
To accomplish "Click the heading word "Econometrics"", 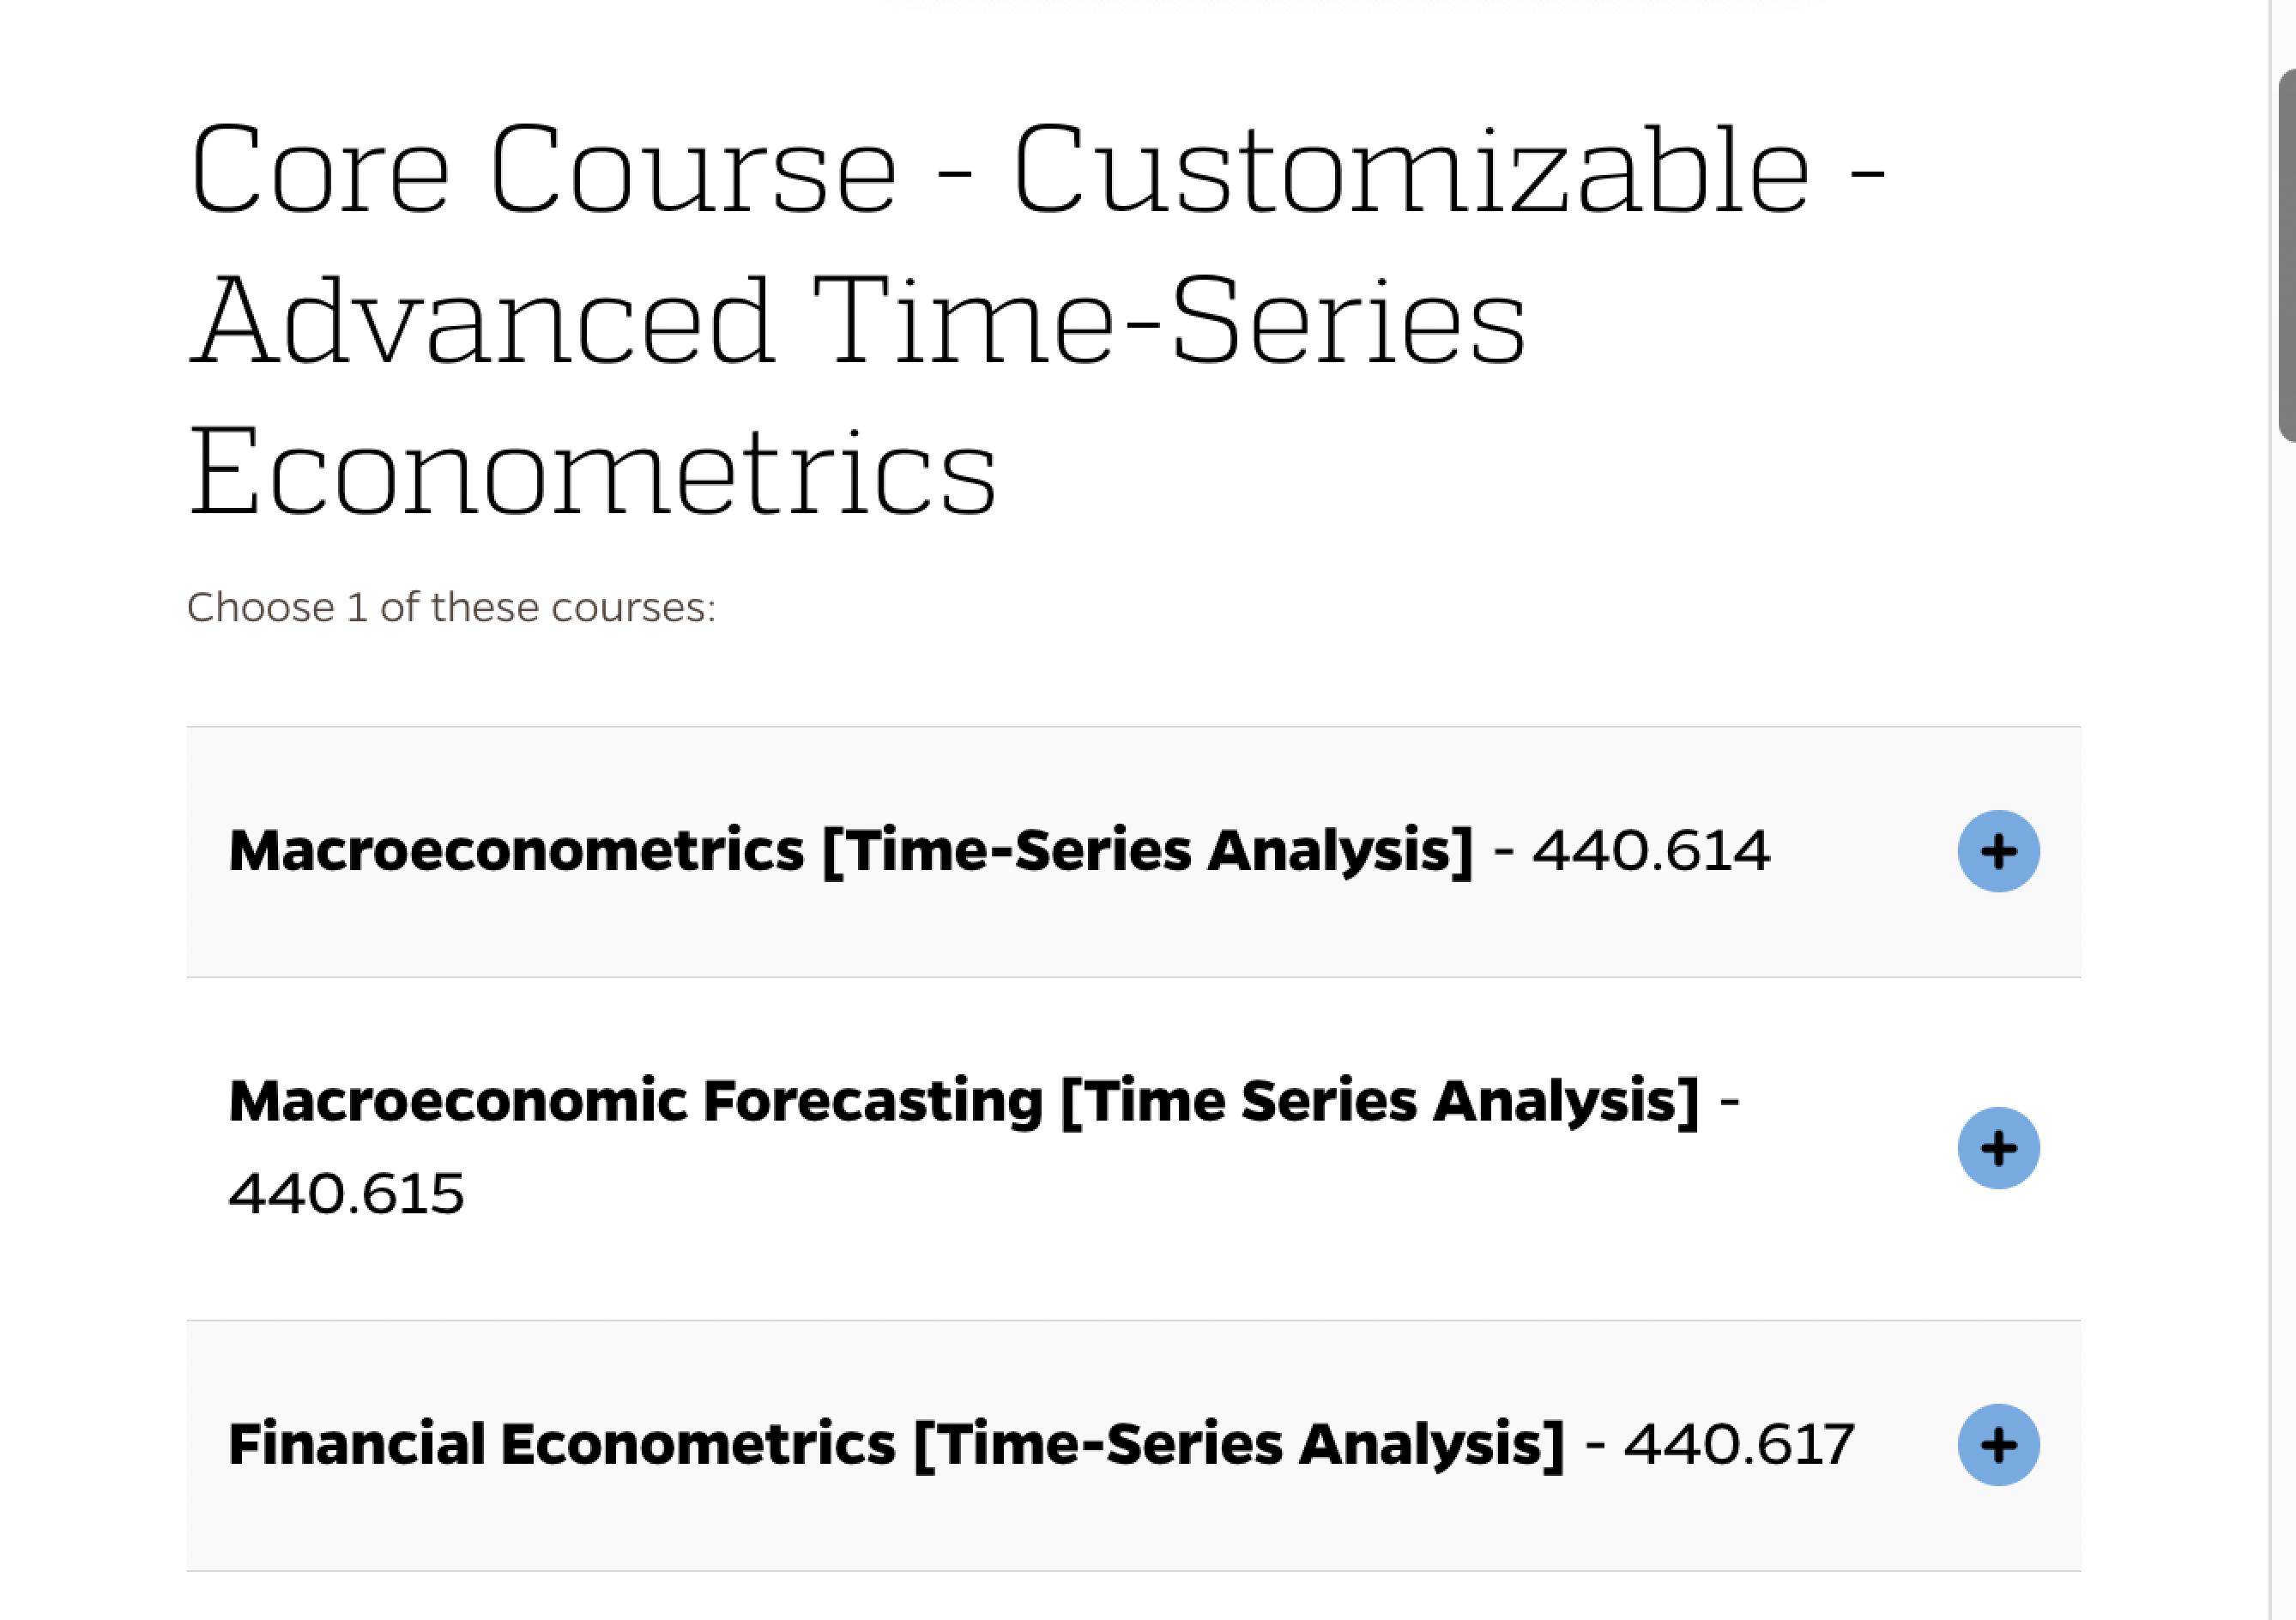I will pyautogui.click(x=592, y=470).
